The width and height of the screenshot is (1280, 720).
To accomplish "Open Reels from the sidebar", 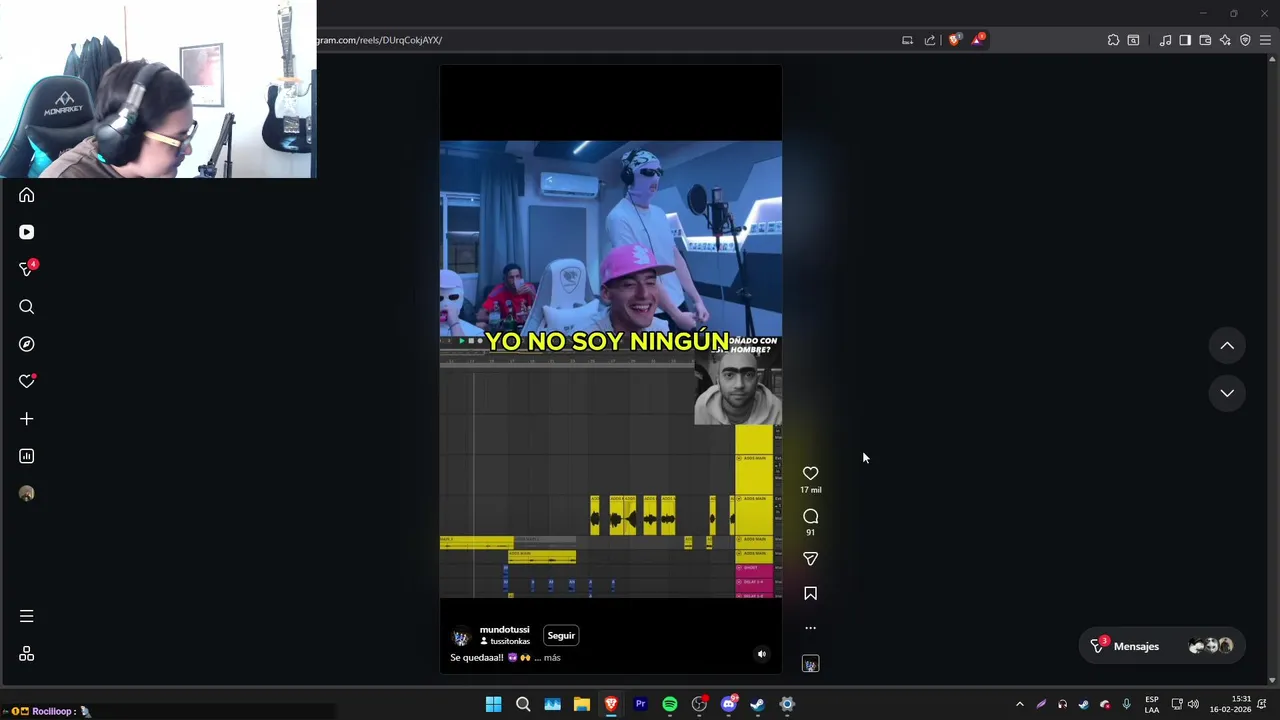I will tap(27, 232).
